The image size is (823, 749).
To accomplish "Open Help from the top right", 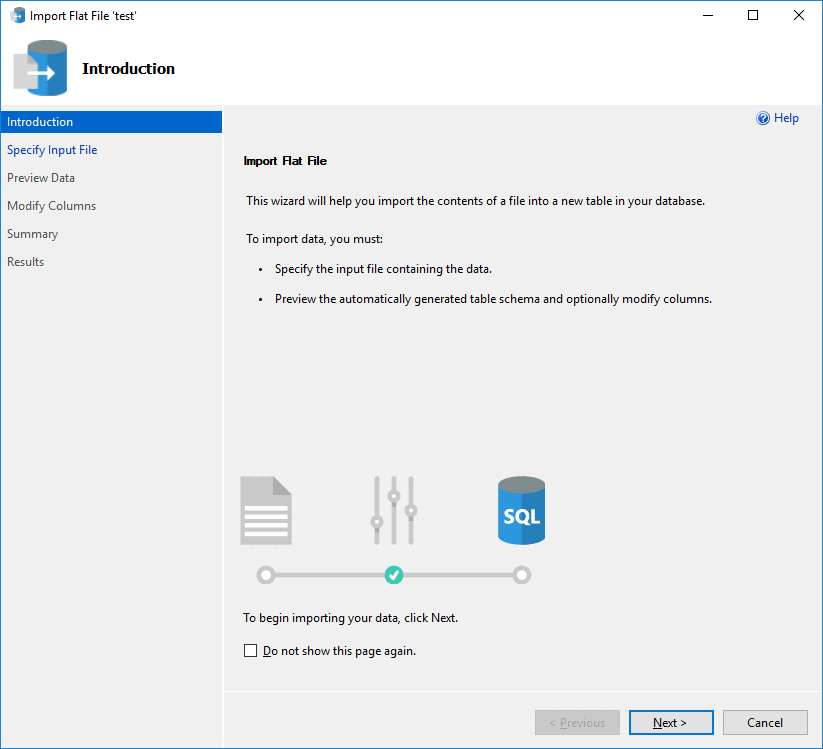I will (778, 117).
